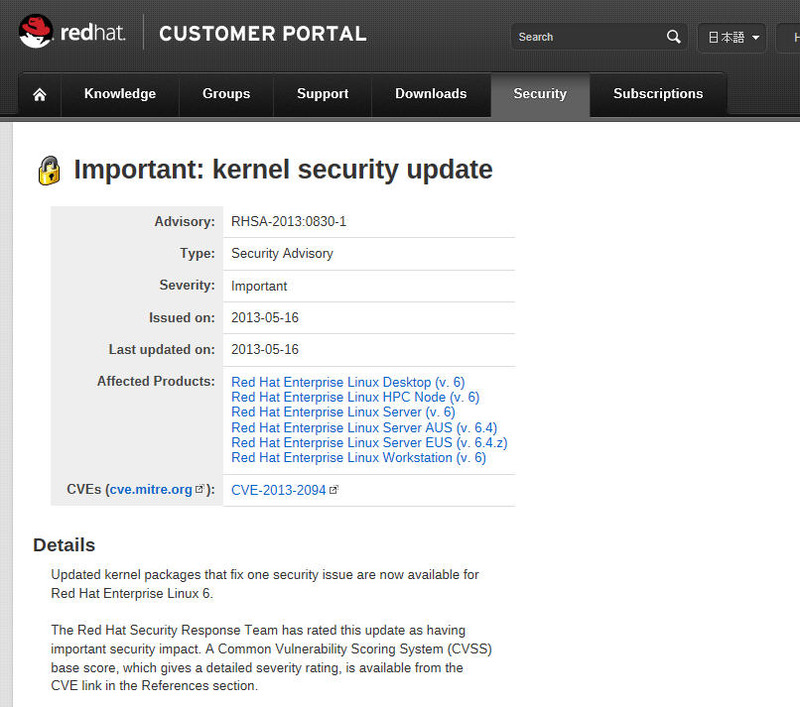800x707 pixels.
Task: Open Red Hat Enterprise Linux Workstation link
Action: coord(358,457)
